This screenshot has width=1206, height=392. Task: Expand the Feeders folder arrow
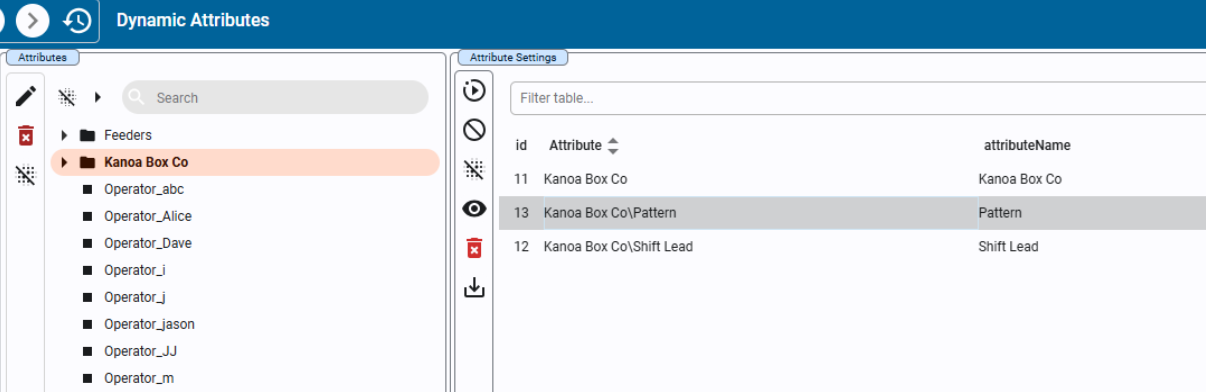pos(64,135)
